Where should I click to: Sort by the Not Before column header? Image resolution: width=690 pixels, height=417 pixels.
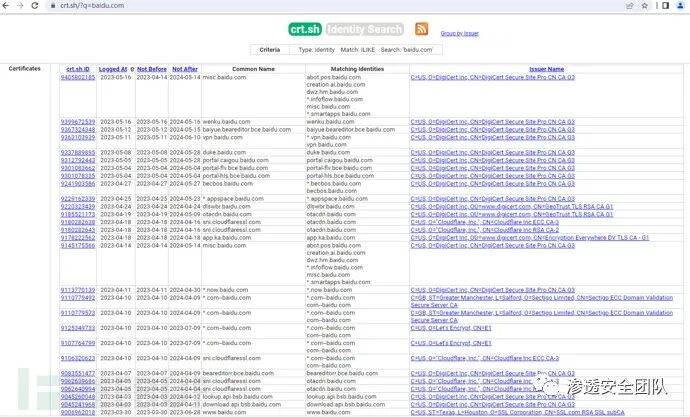tap(152, 69)
